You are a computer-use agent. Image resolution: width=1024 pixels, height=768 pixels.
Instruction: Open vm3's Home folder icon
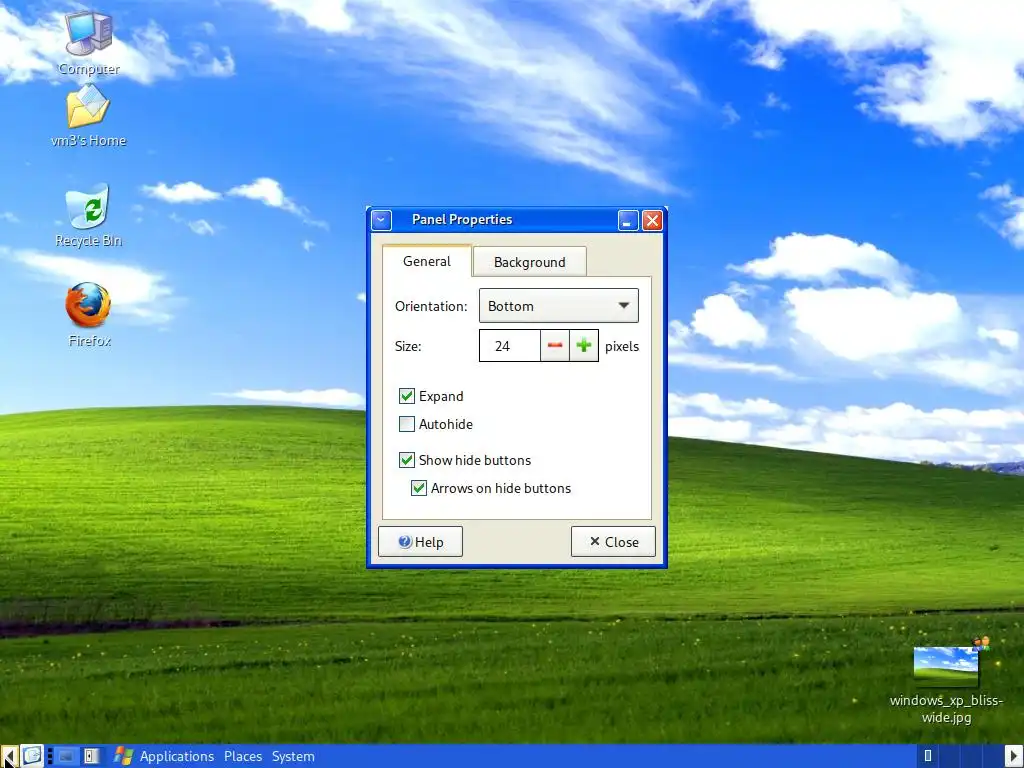coord(88,116)
